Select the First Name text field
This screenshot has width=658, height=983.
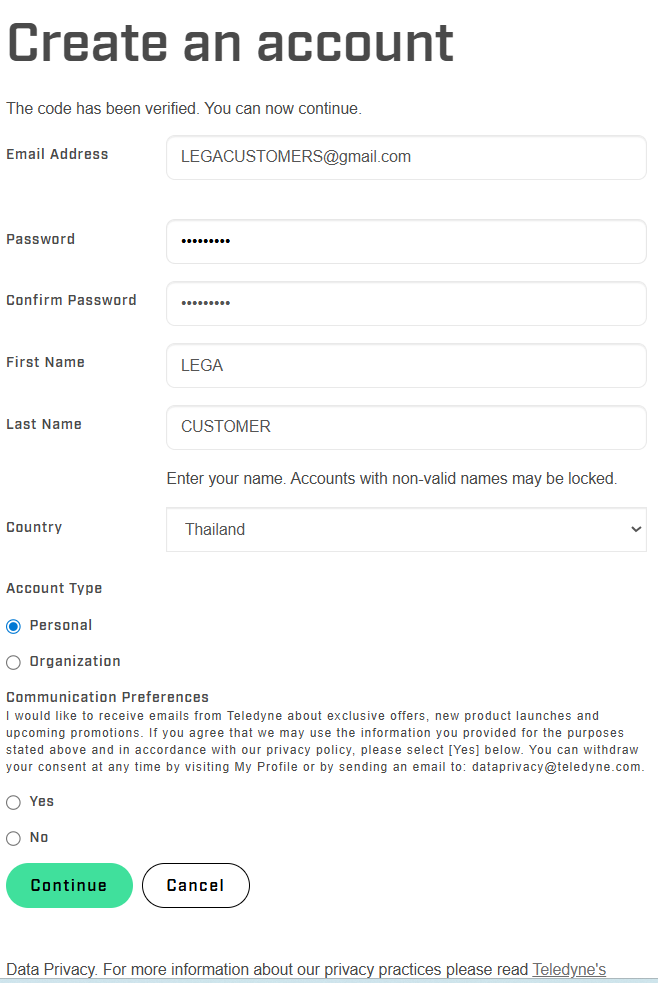point(406,365)
